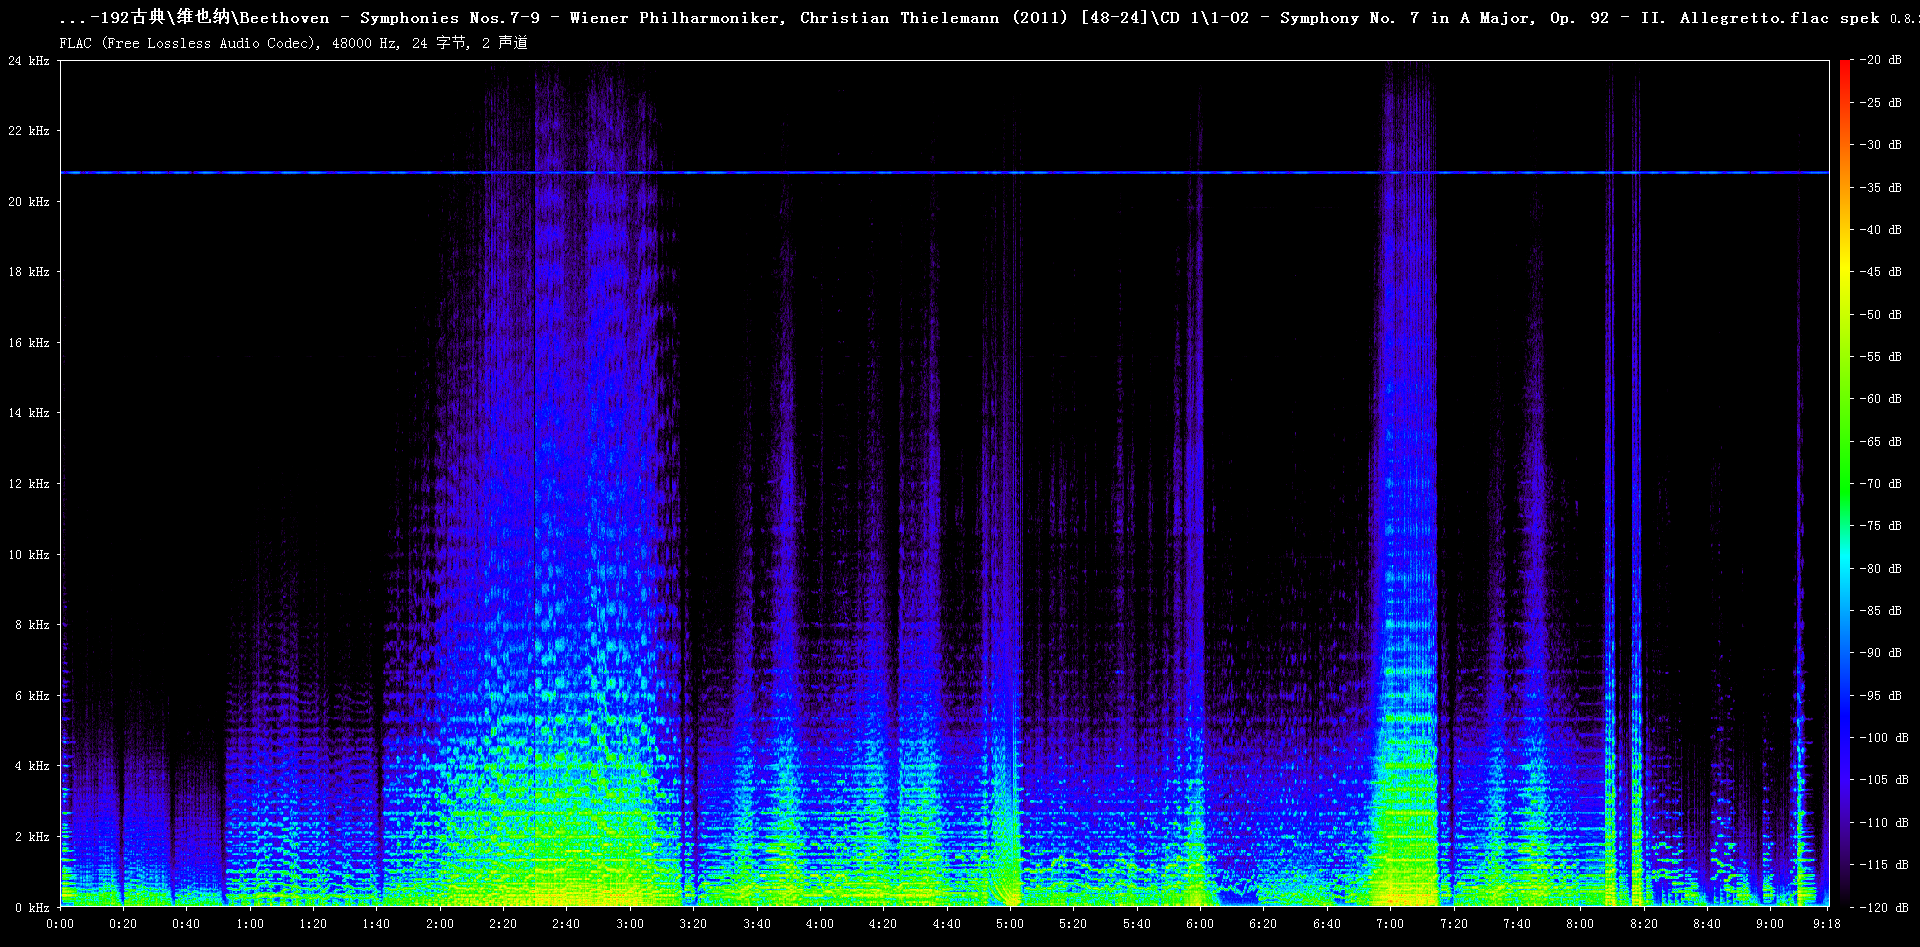Click the 24 kHz frequency axis label

[x=29, y=61]
